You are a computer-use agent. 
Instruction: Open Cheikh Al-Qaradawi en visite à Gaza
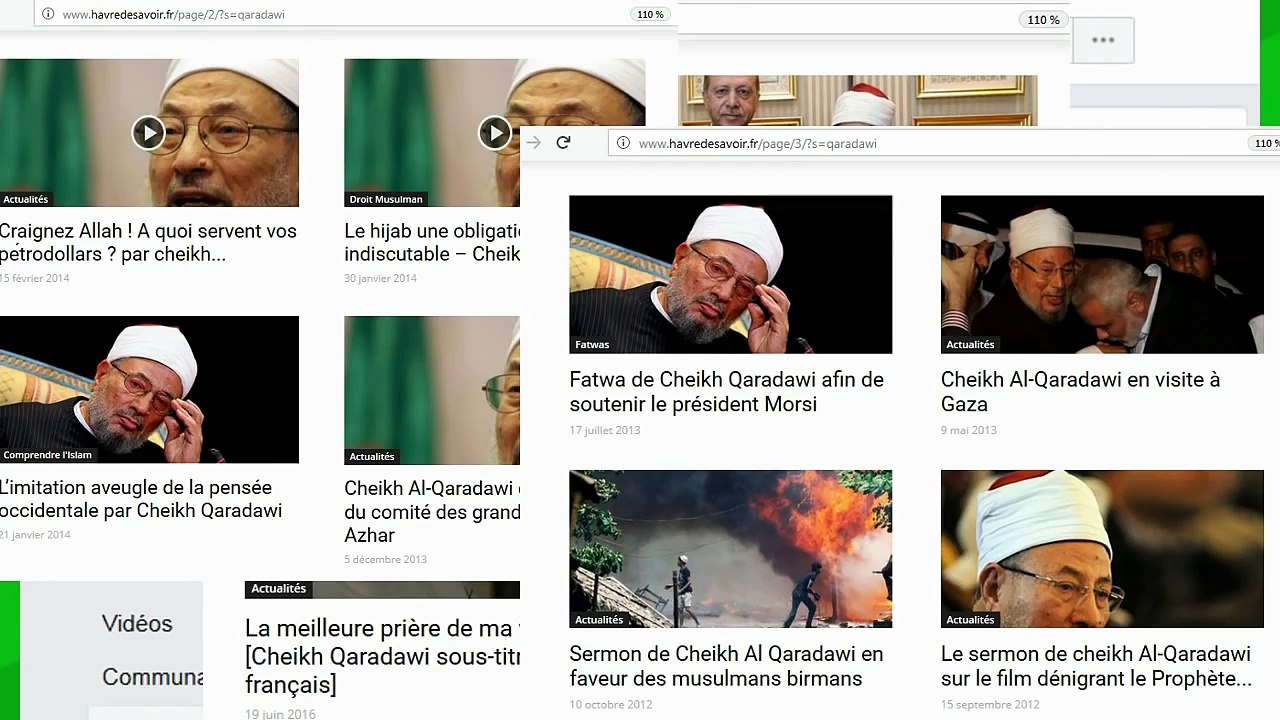(x=1080, y=392)
